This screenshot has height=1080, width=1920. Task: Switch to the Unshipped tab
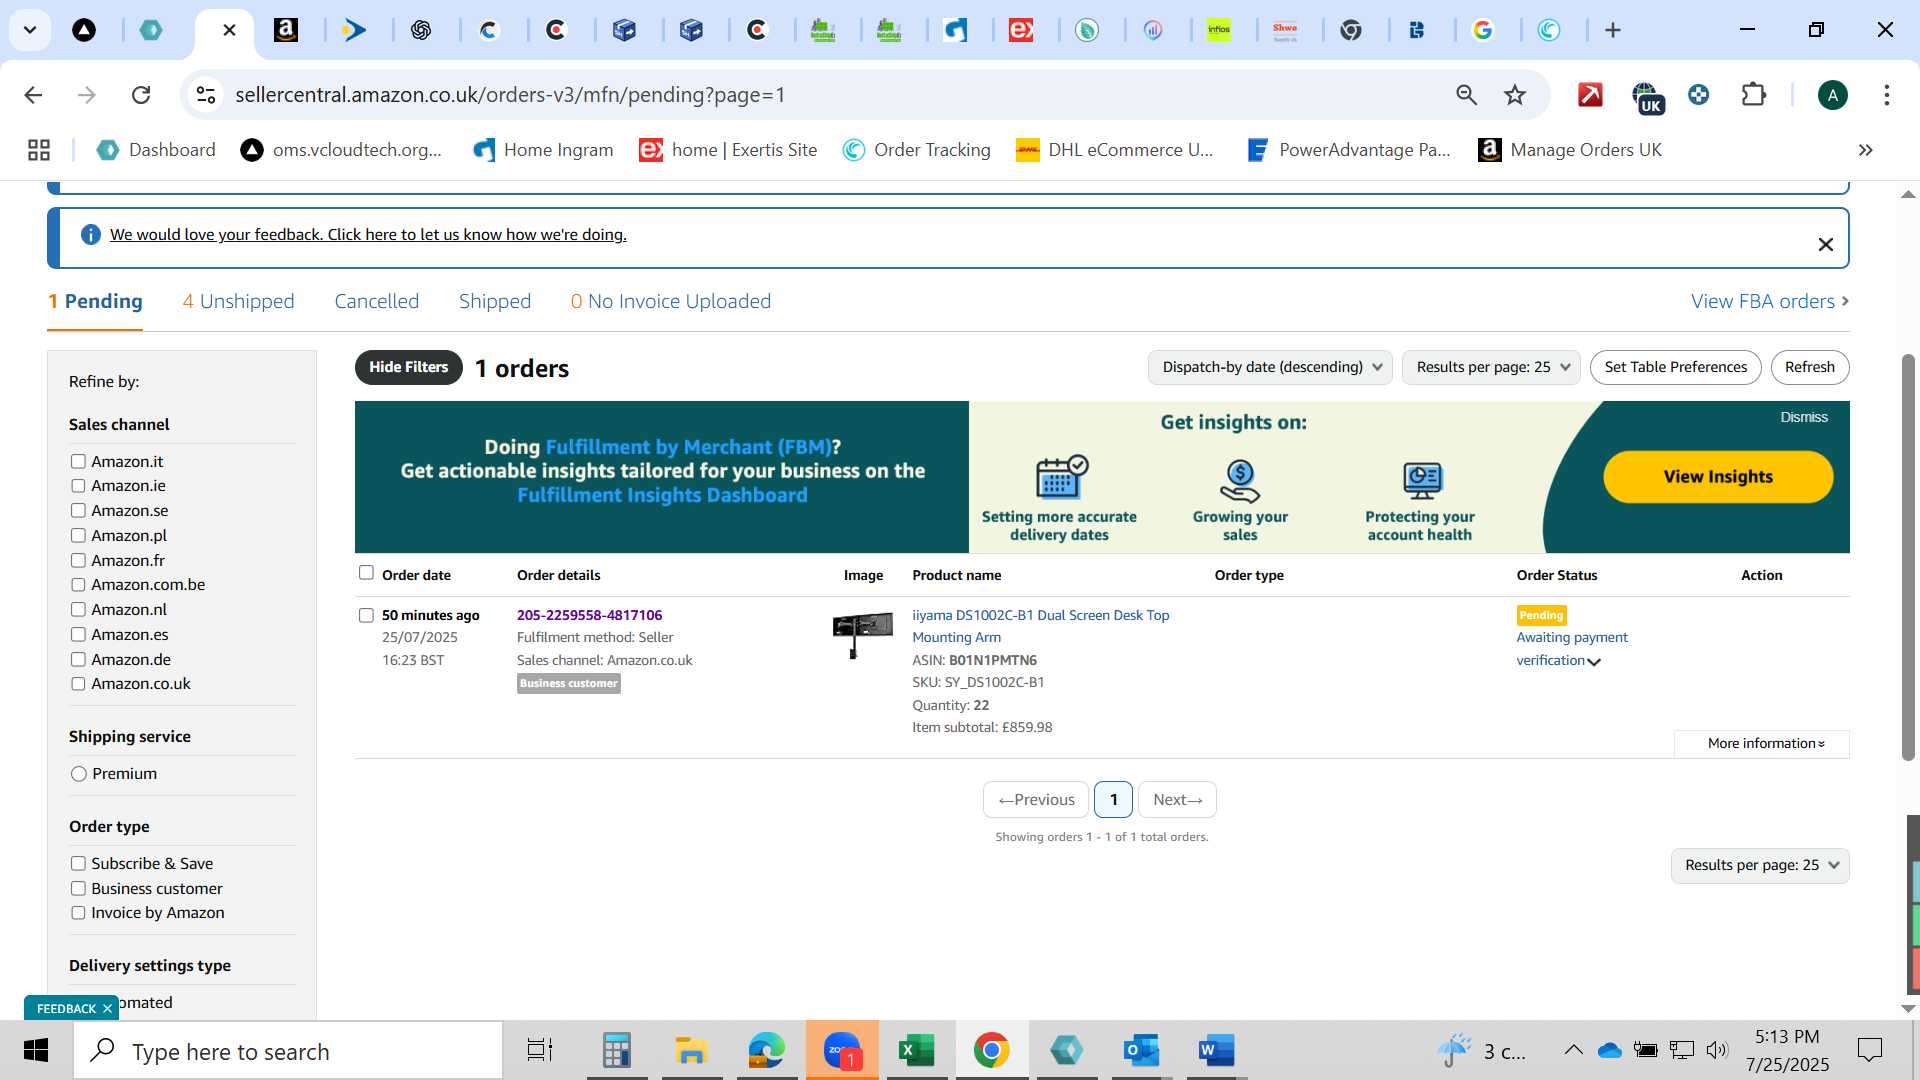pos(238,302)
